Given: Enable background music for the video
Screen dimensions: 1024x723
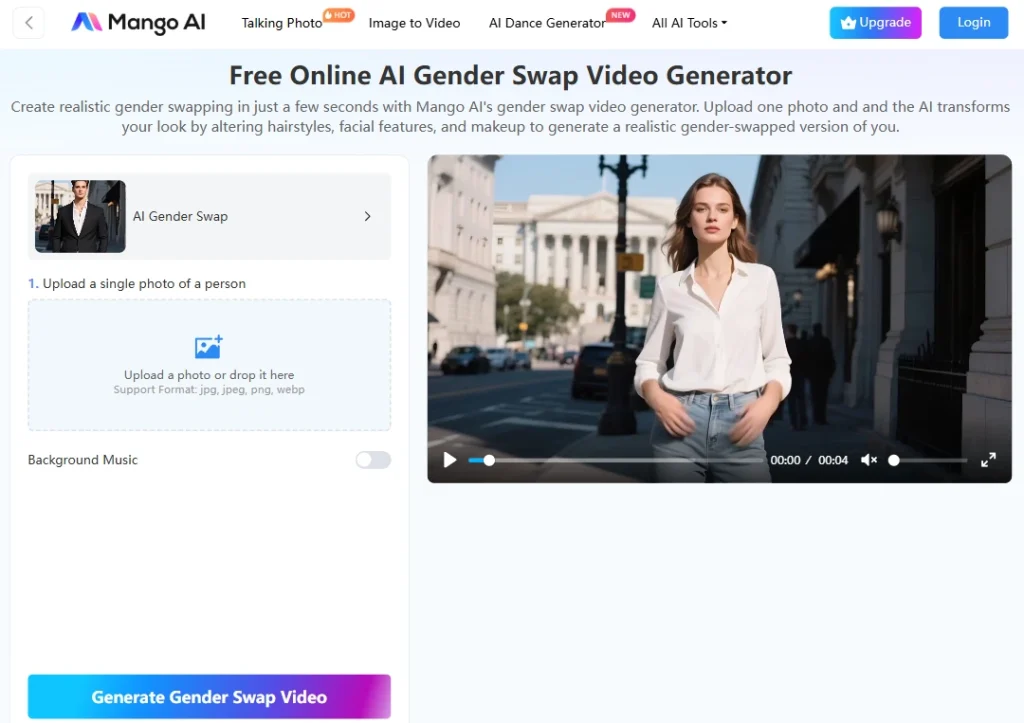Looking at the screenshot, I should pyautogui.click(x=373, y=460).
